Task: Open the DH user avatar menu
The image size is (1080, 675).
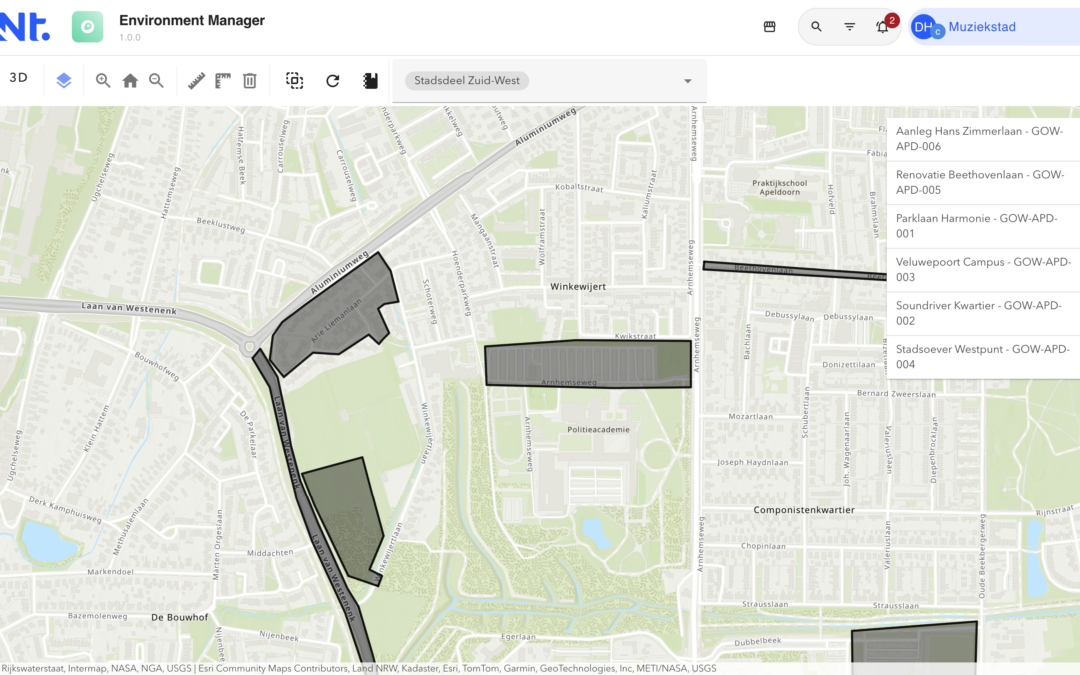Action: [924, 27]
